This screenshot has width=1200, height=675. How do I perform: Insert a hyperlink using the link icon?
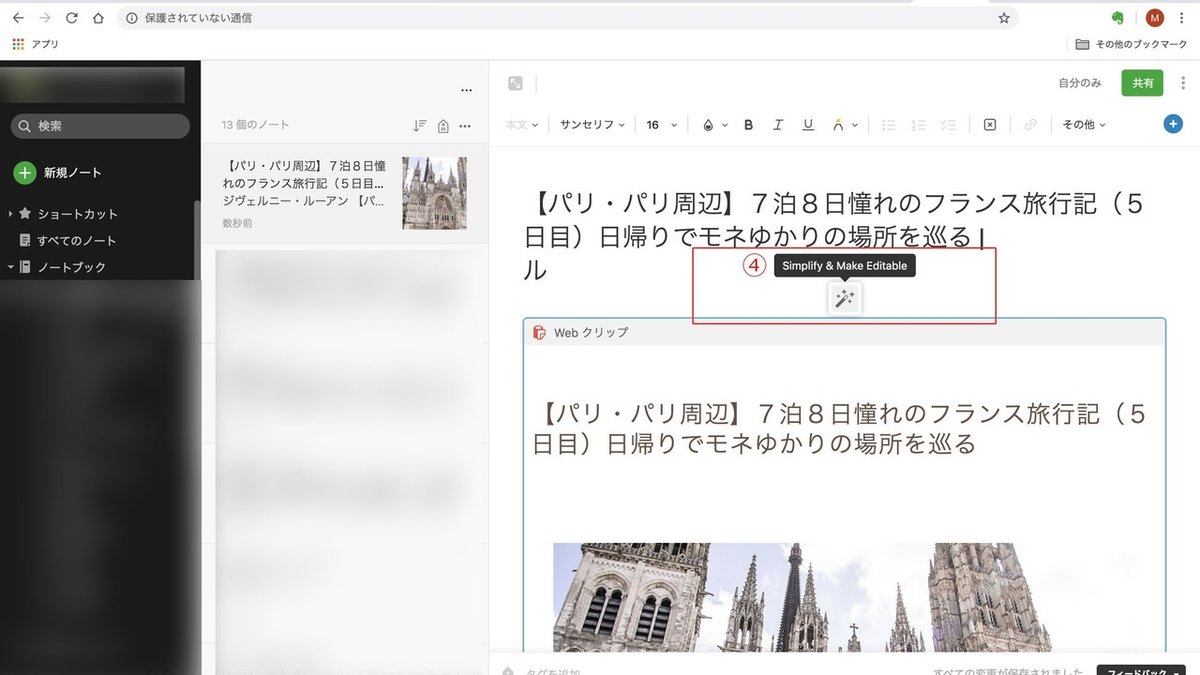tap(1031, 124)
